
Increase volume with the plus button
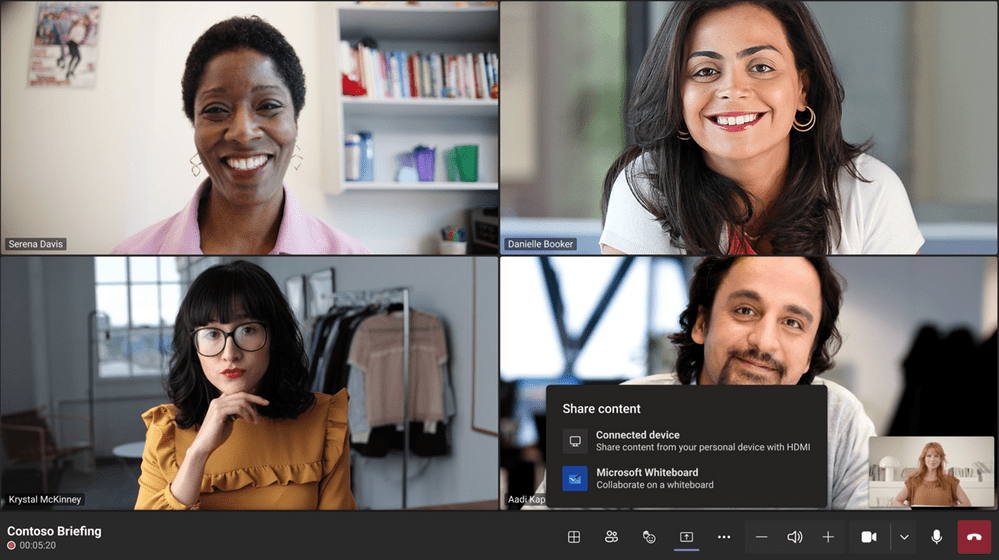[828, 537]
